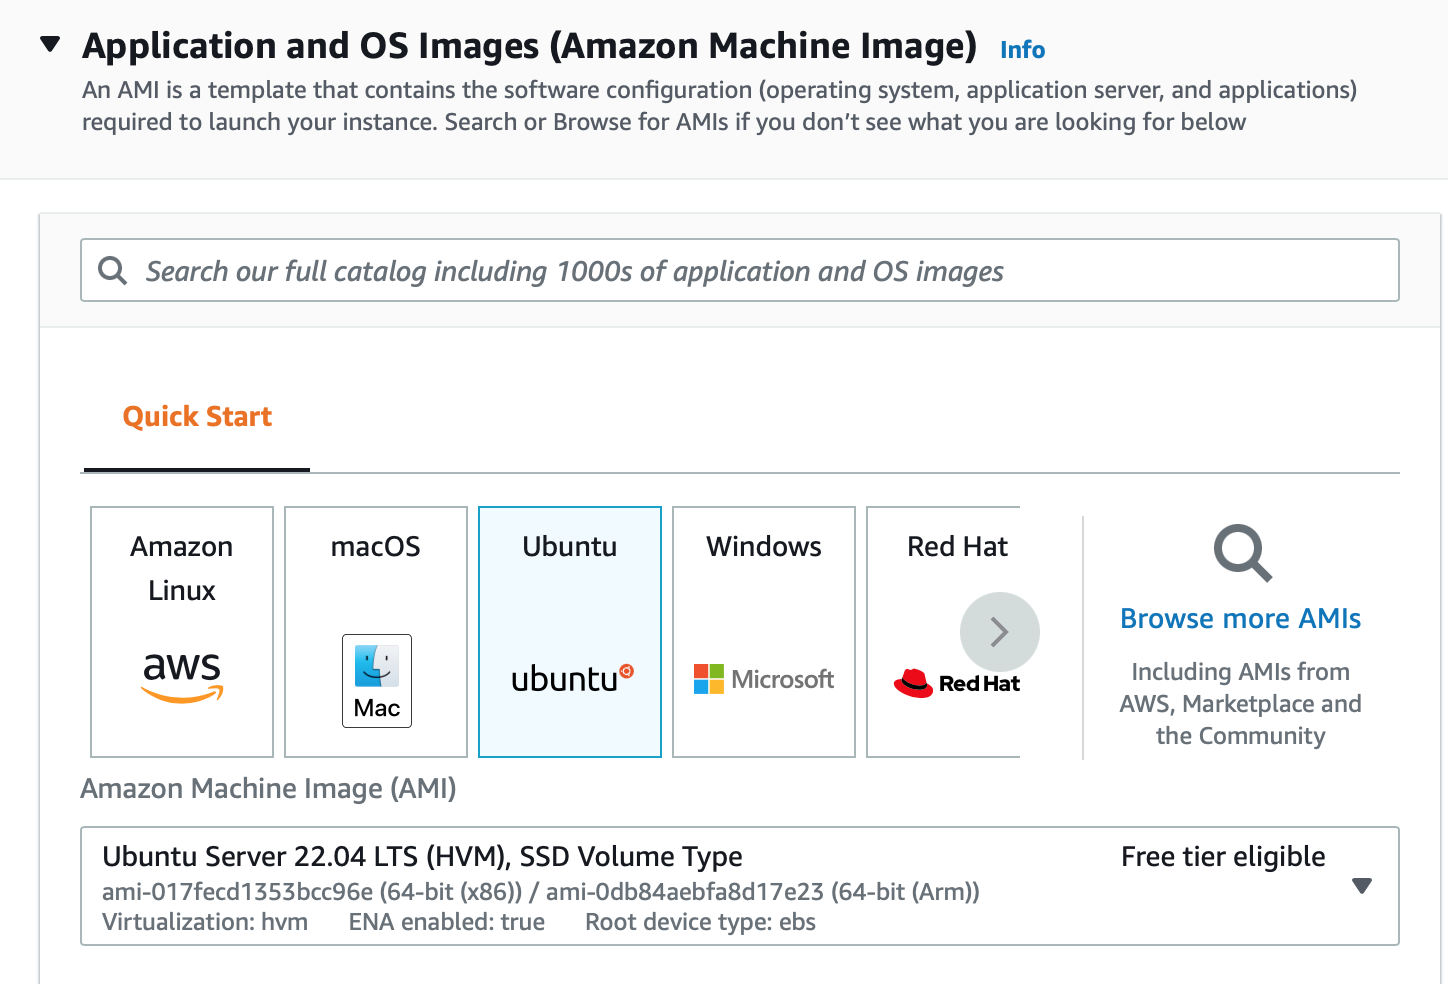Click 'Including AMIs from AWS, Marketplace' description

coord(1240,704)
